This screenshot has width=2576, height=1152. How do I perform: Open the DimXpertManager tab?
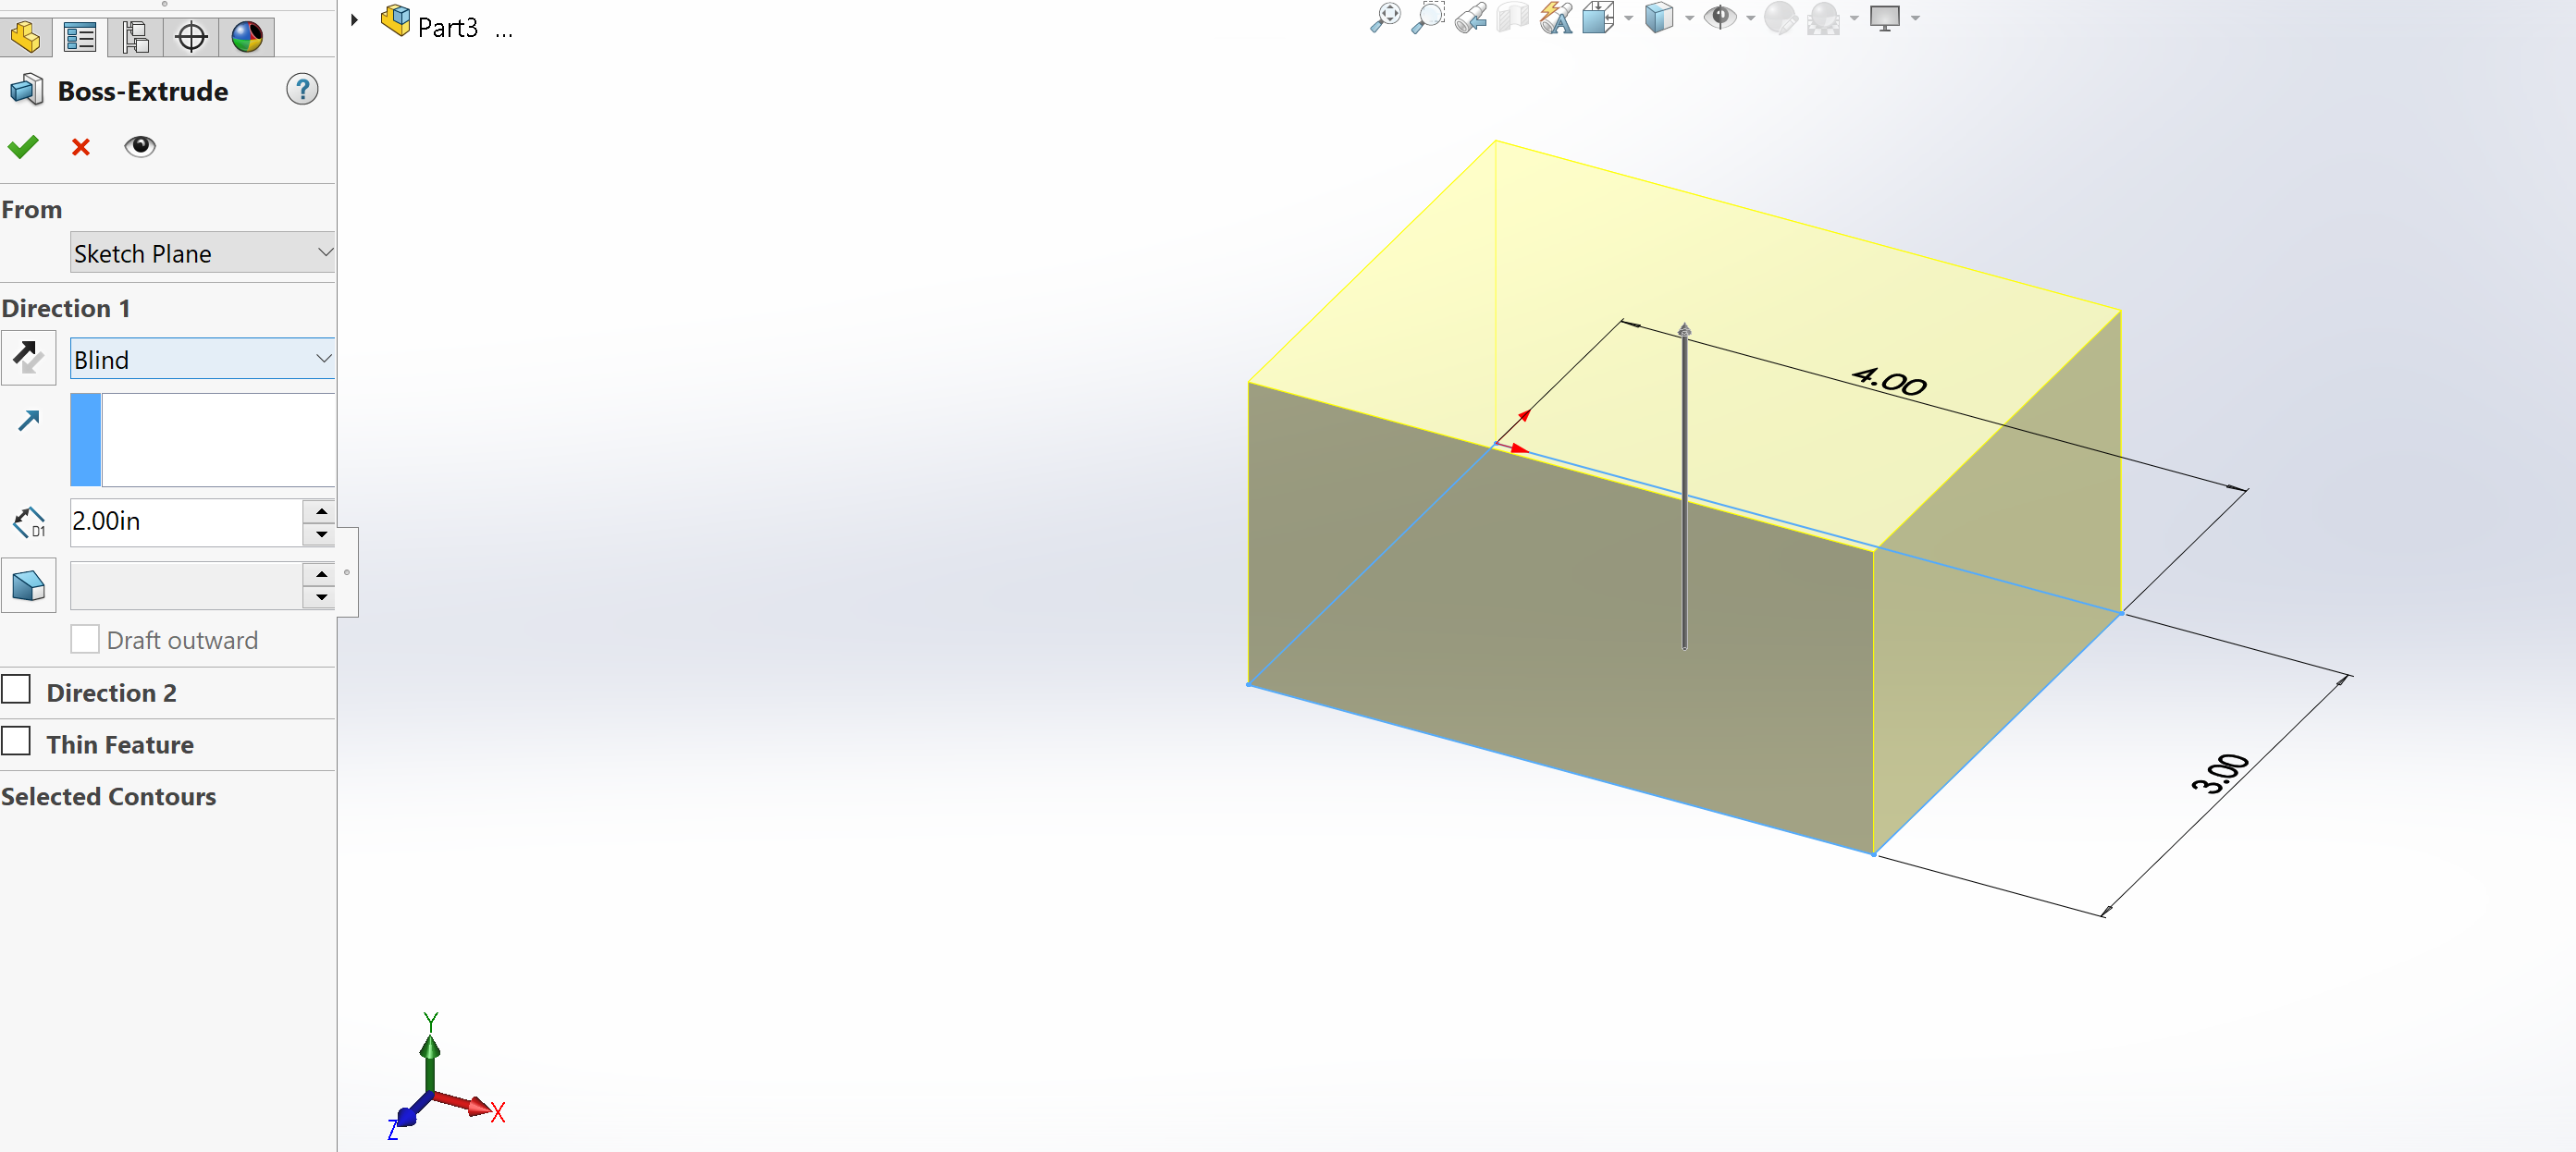(191, 37)
